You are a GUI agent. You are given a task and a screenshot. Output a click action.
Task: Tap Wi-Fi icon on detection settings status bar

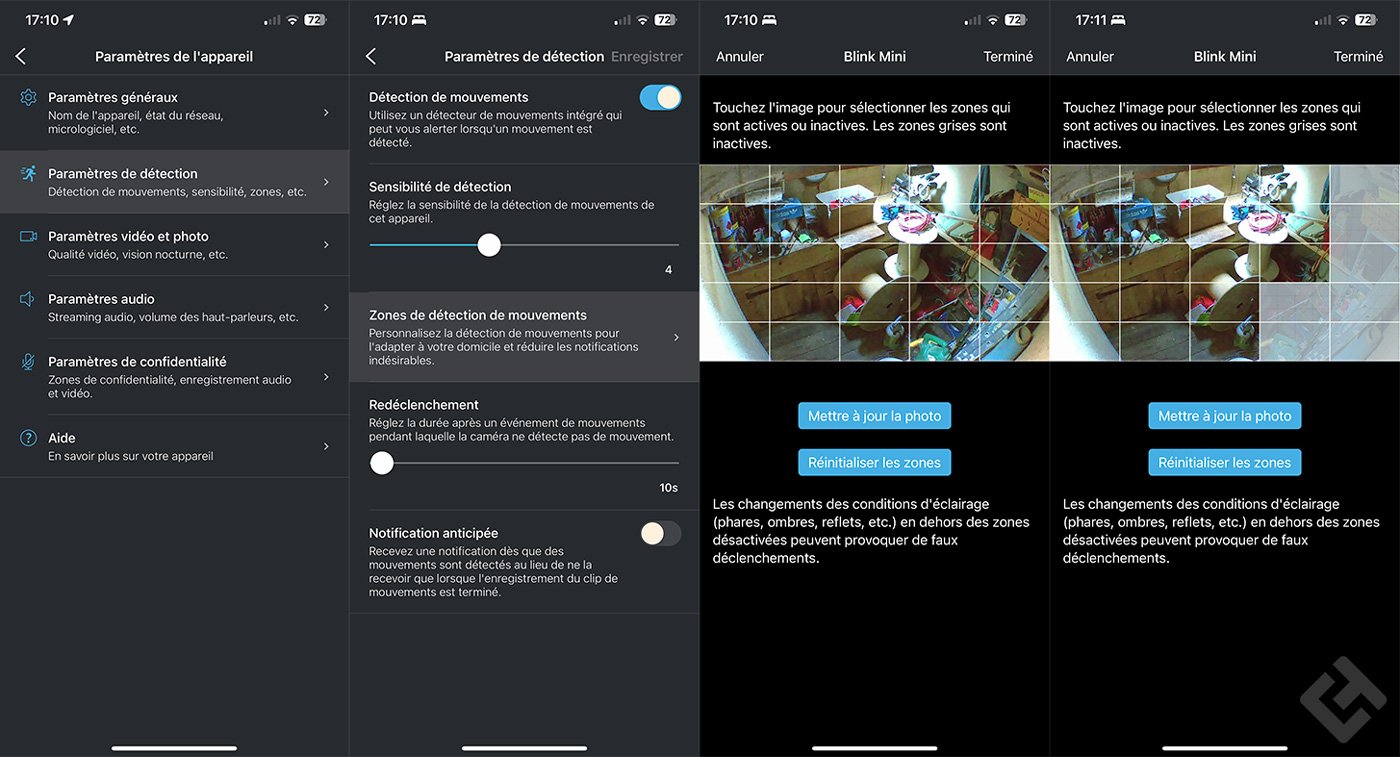[642, 20]
